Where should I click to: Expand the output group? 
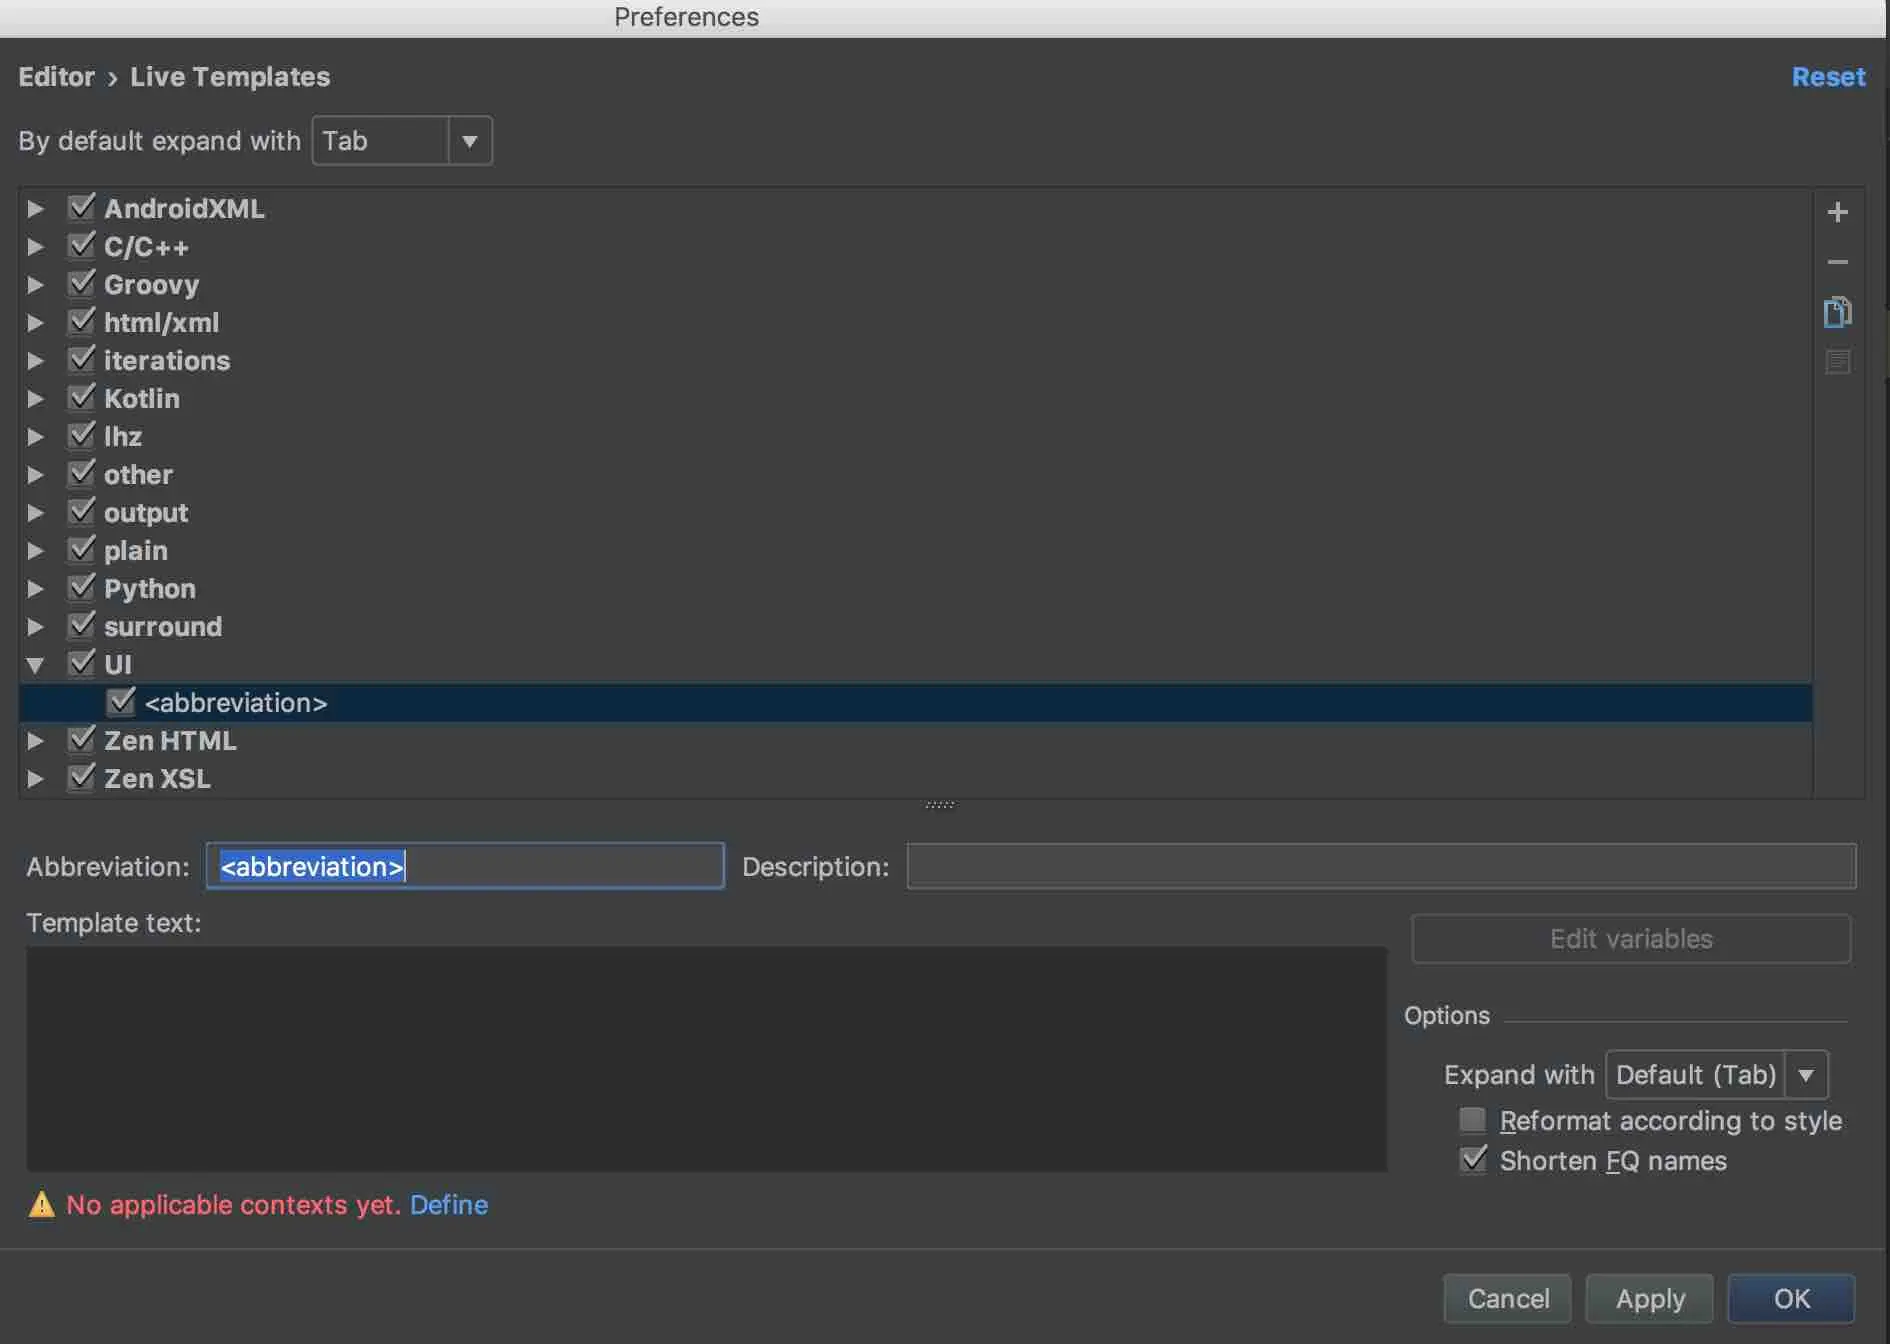(35, 513)
